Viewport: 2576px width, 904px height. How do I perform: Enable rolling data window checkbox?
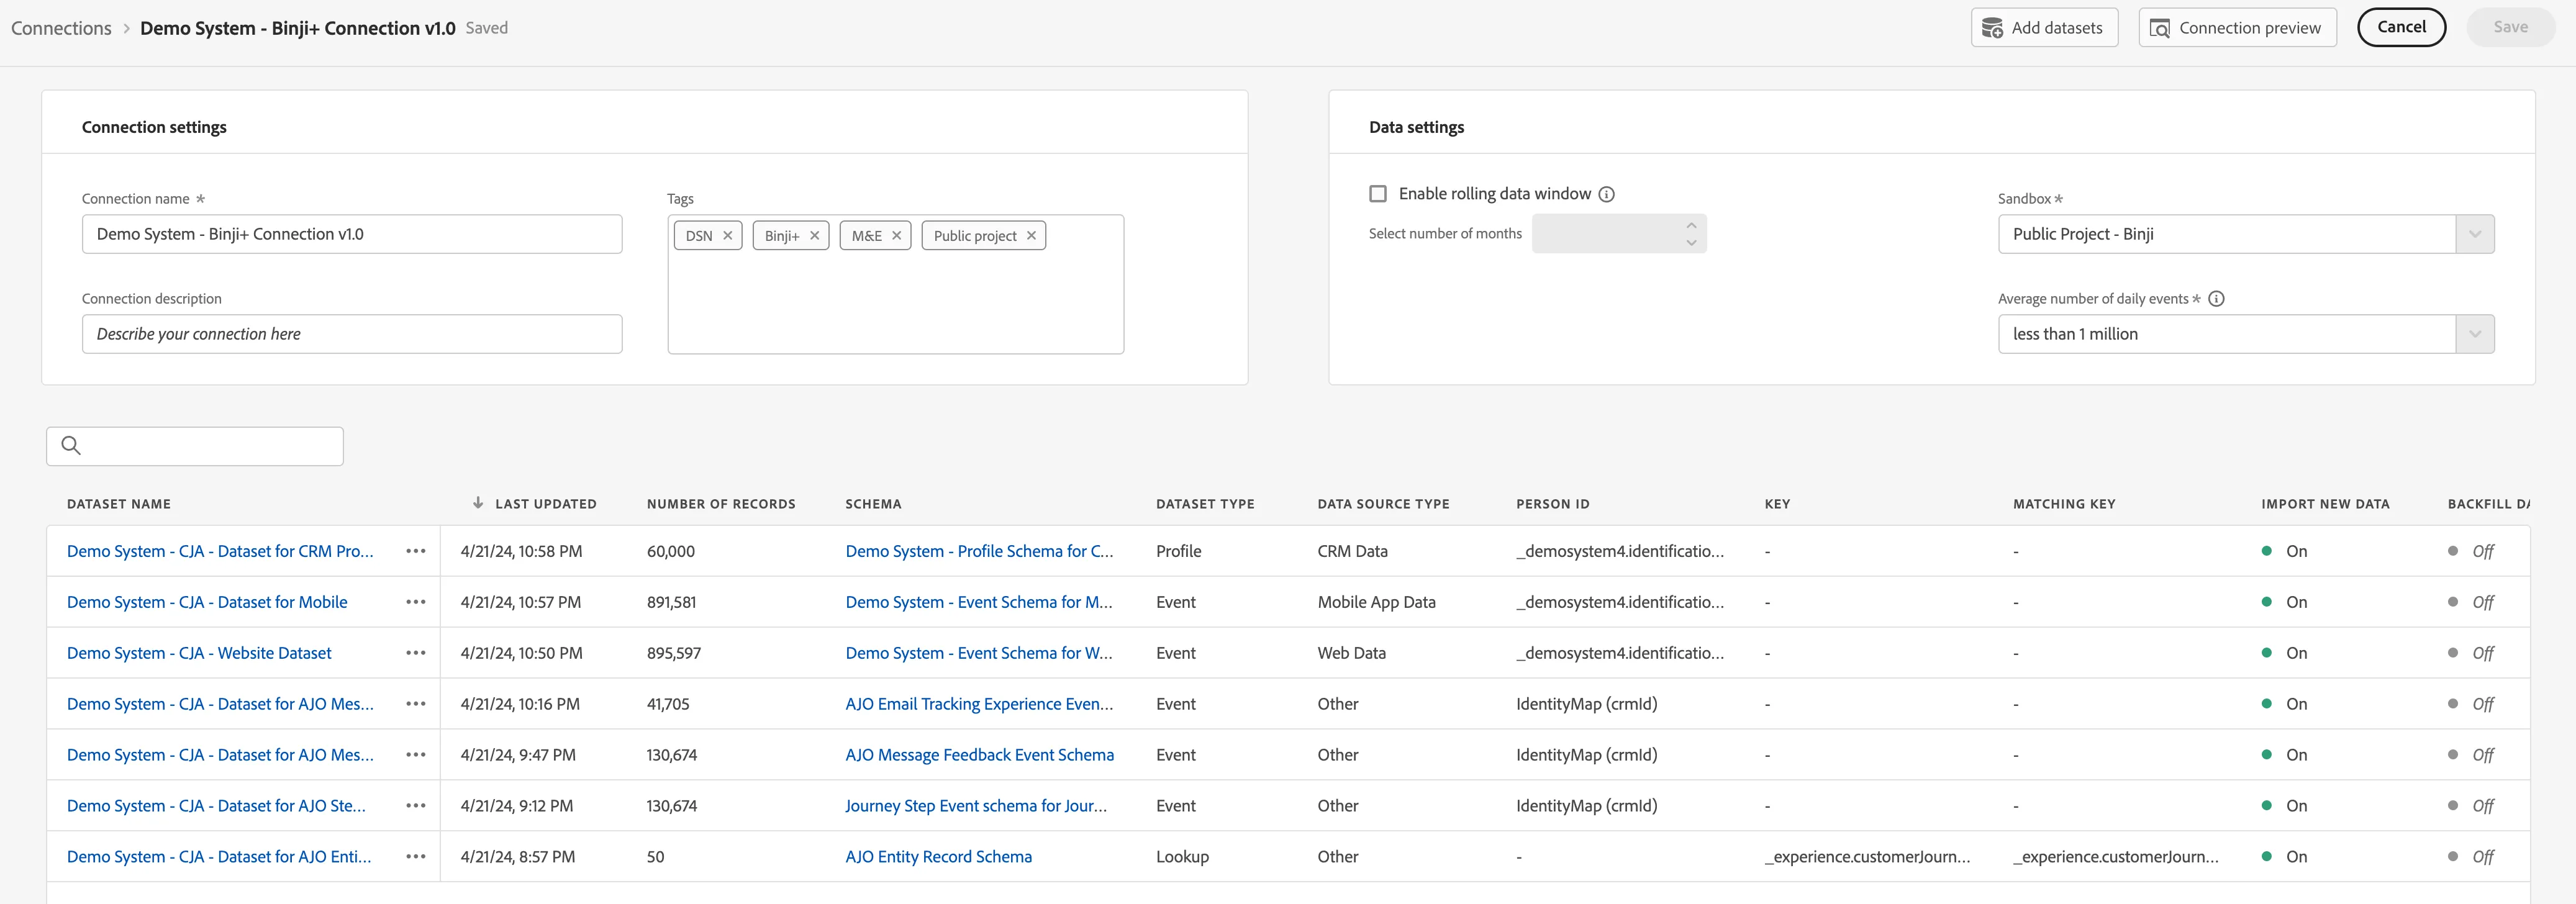tap(1378, 194)
